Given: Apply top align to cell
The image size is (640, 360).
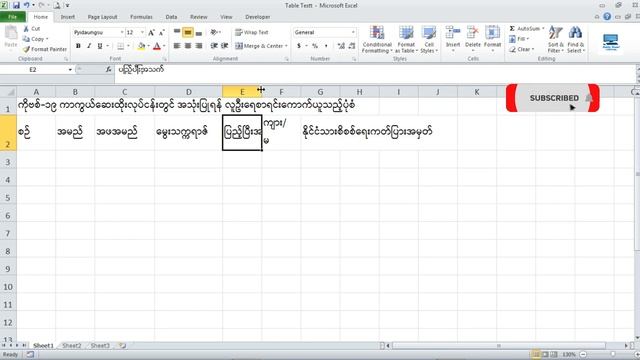Looking at the screenshot, I should 177,32.
